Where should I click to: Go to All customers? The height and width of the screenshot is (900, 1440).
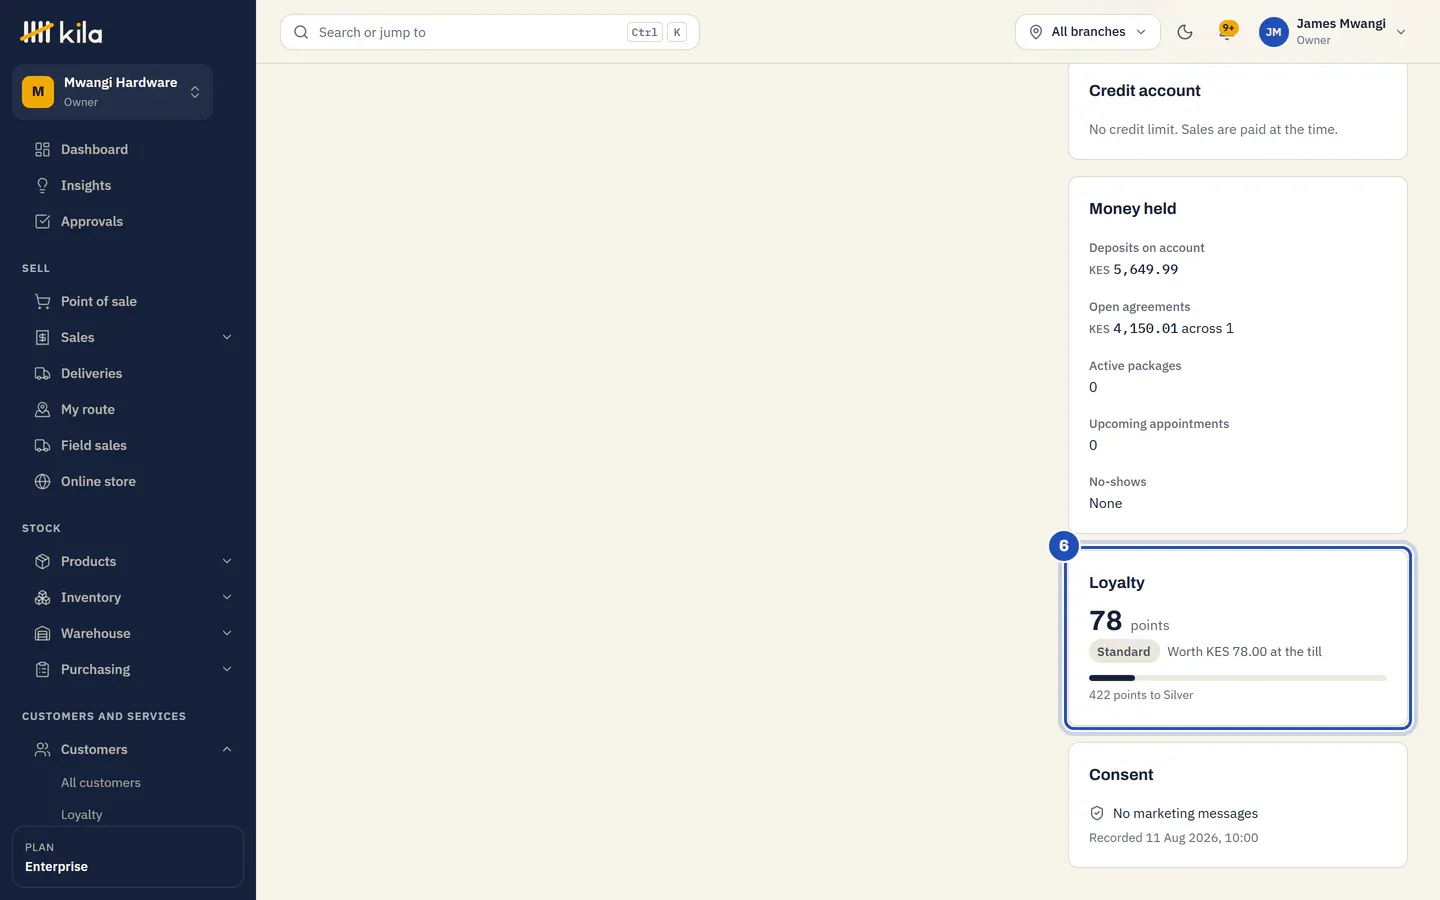[x=101, y=783]
